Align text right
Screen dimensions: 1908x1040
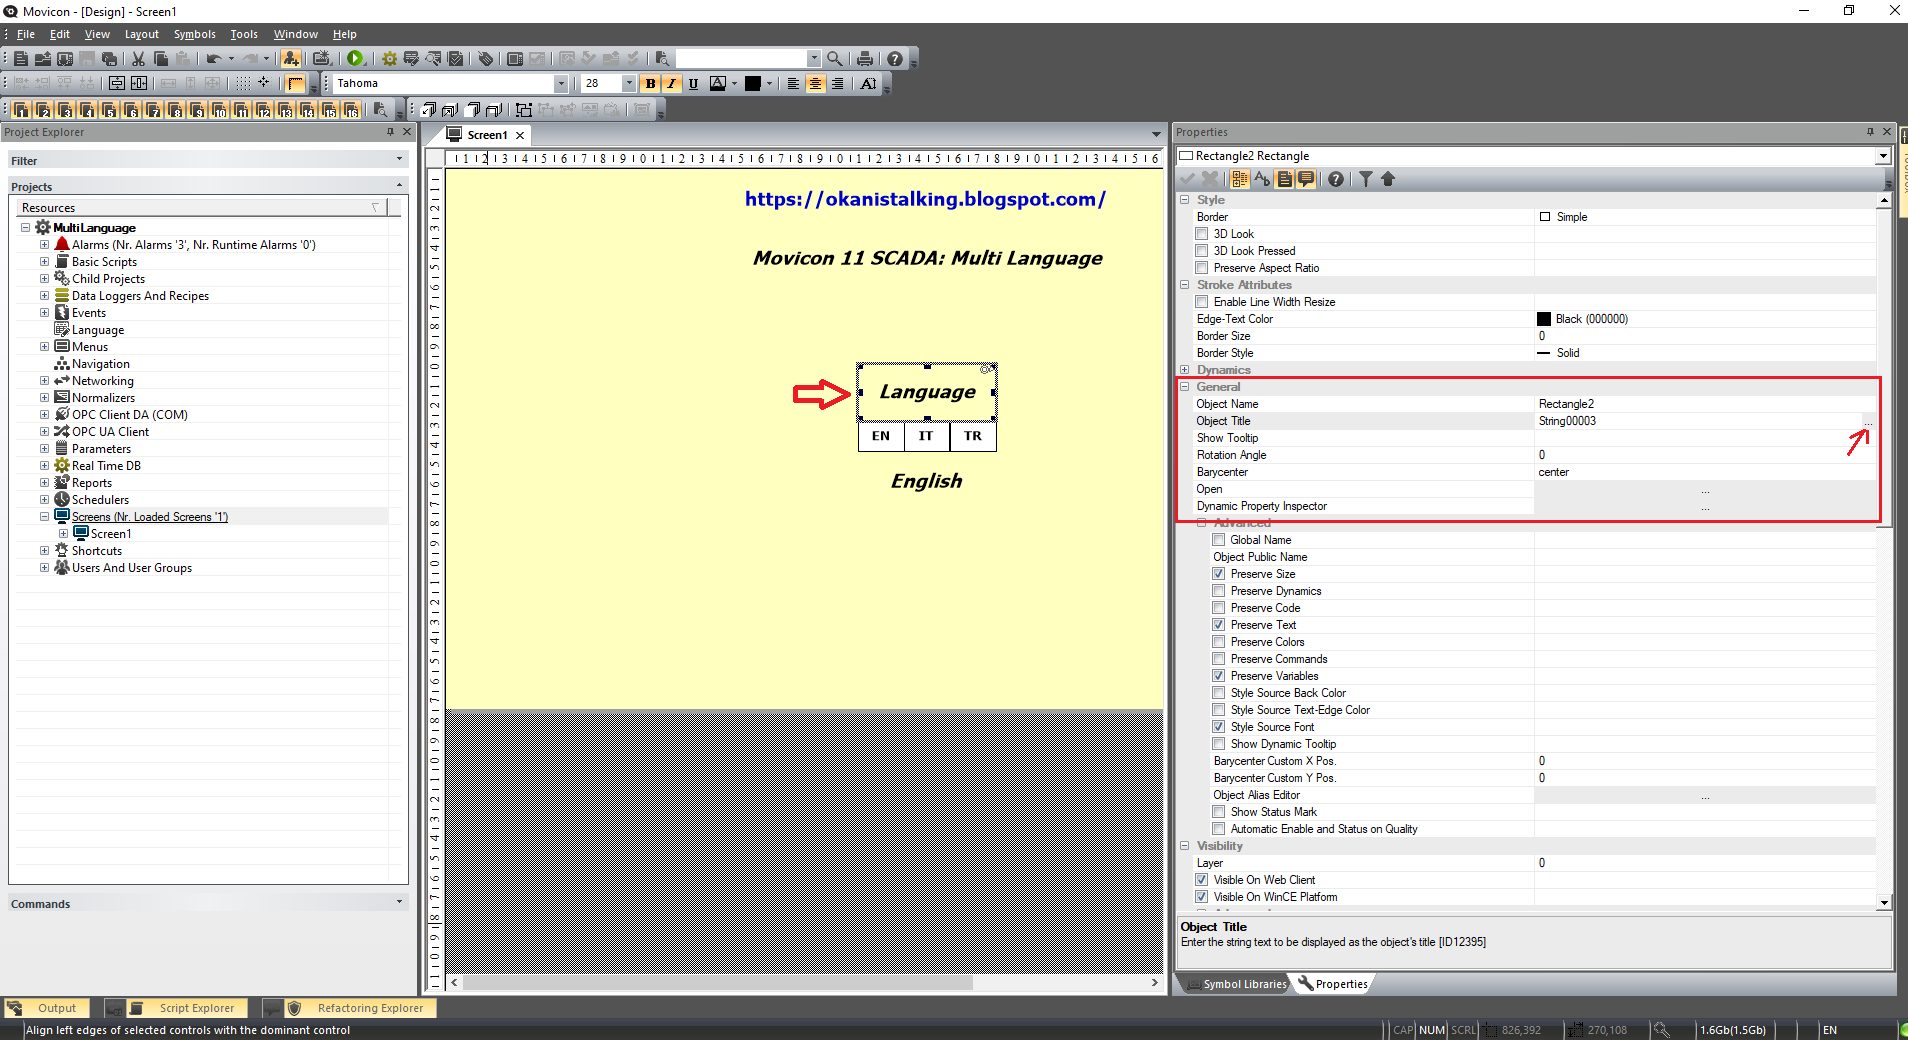tap(838, 84)
